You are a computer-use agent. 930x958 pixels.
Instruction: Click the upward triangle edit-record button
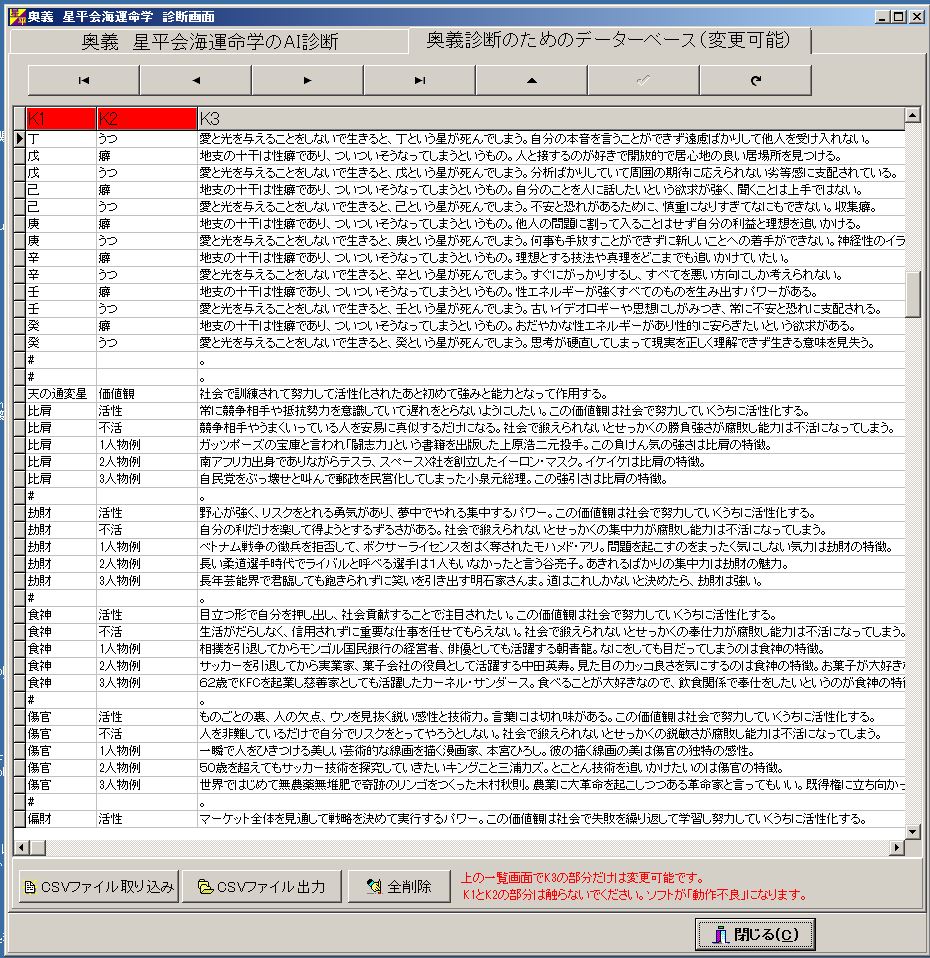(532, 80)
